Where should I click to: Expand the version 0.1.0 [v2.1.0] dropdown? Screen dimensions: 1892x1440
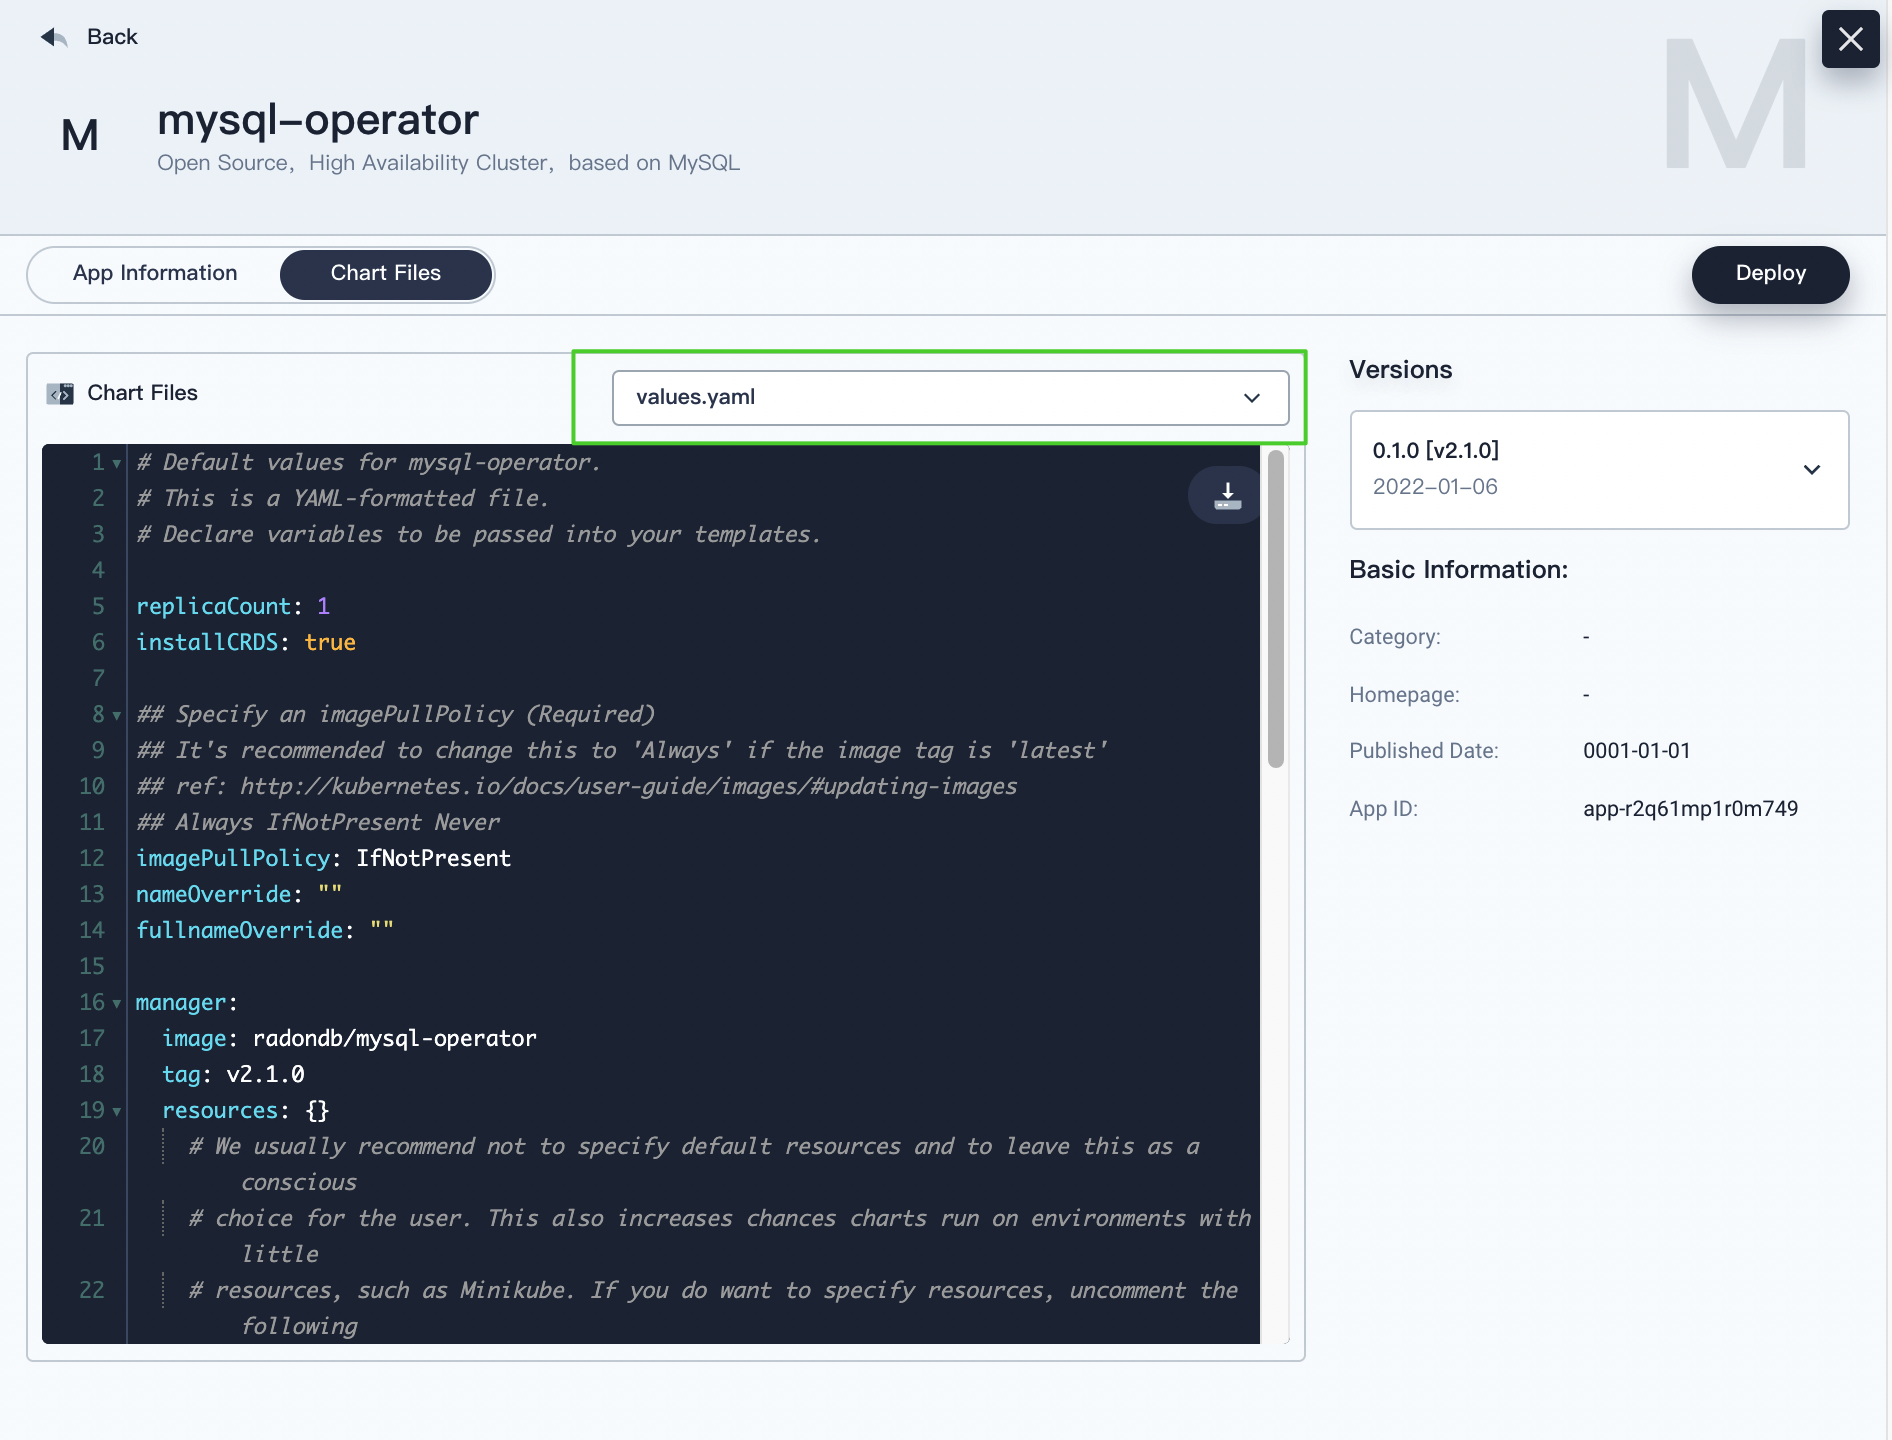tap(1811, 469)
